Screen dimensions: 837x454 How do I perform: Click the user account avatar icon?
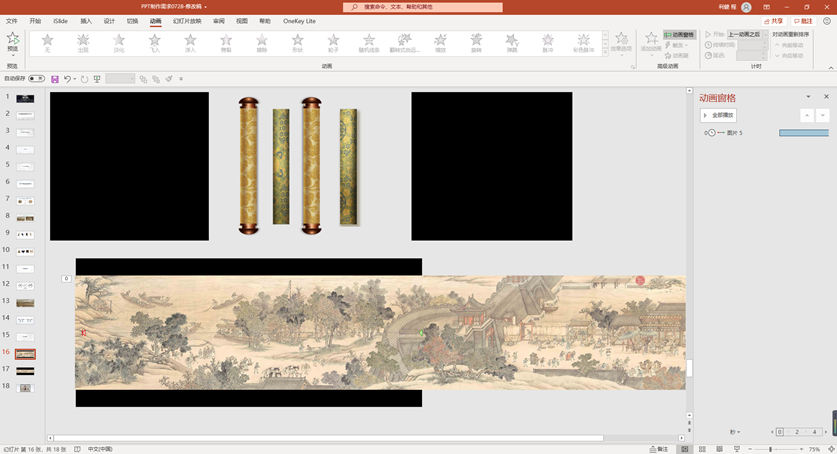746,7
